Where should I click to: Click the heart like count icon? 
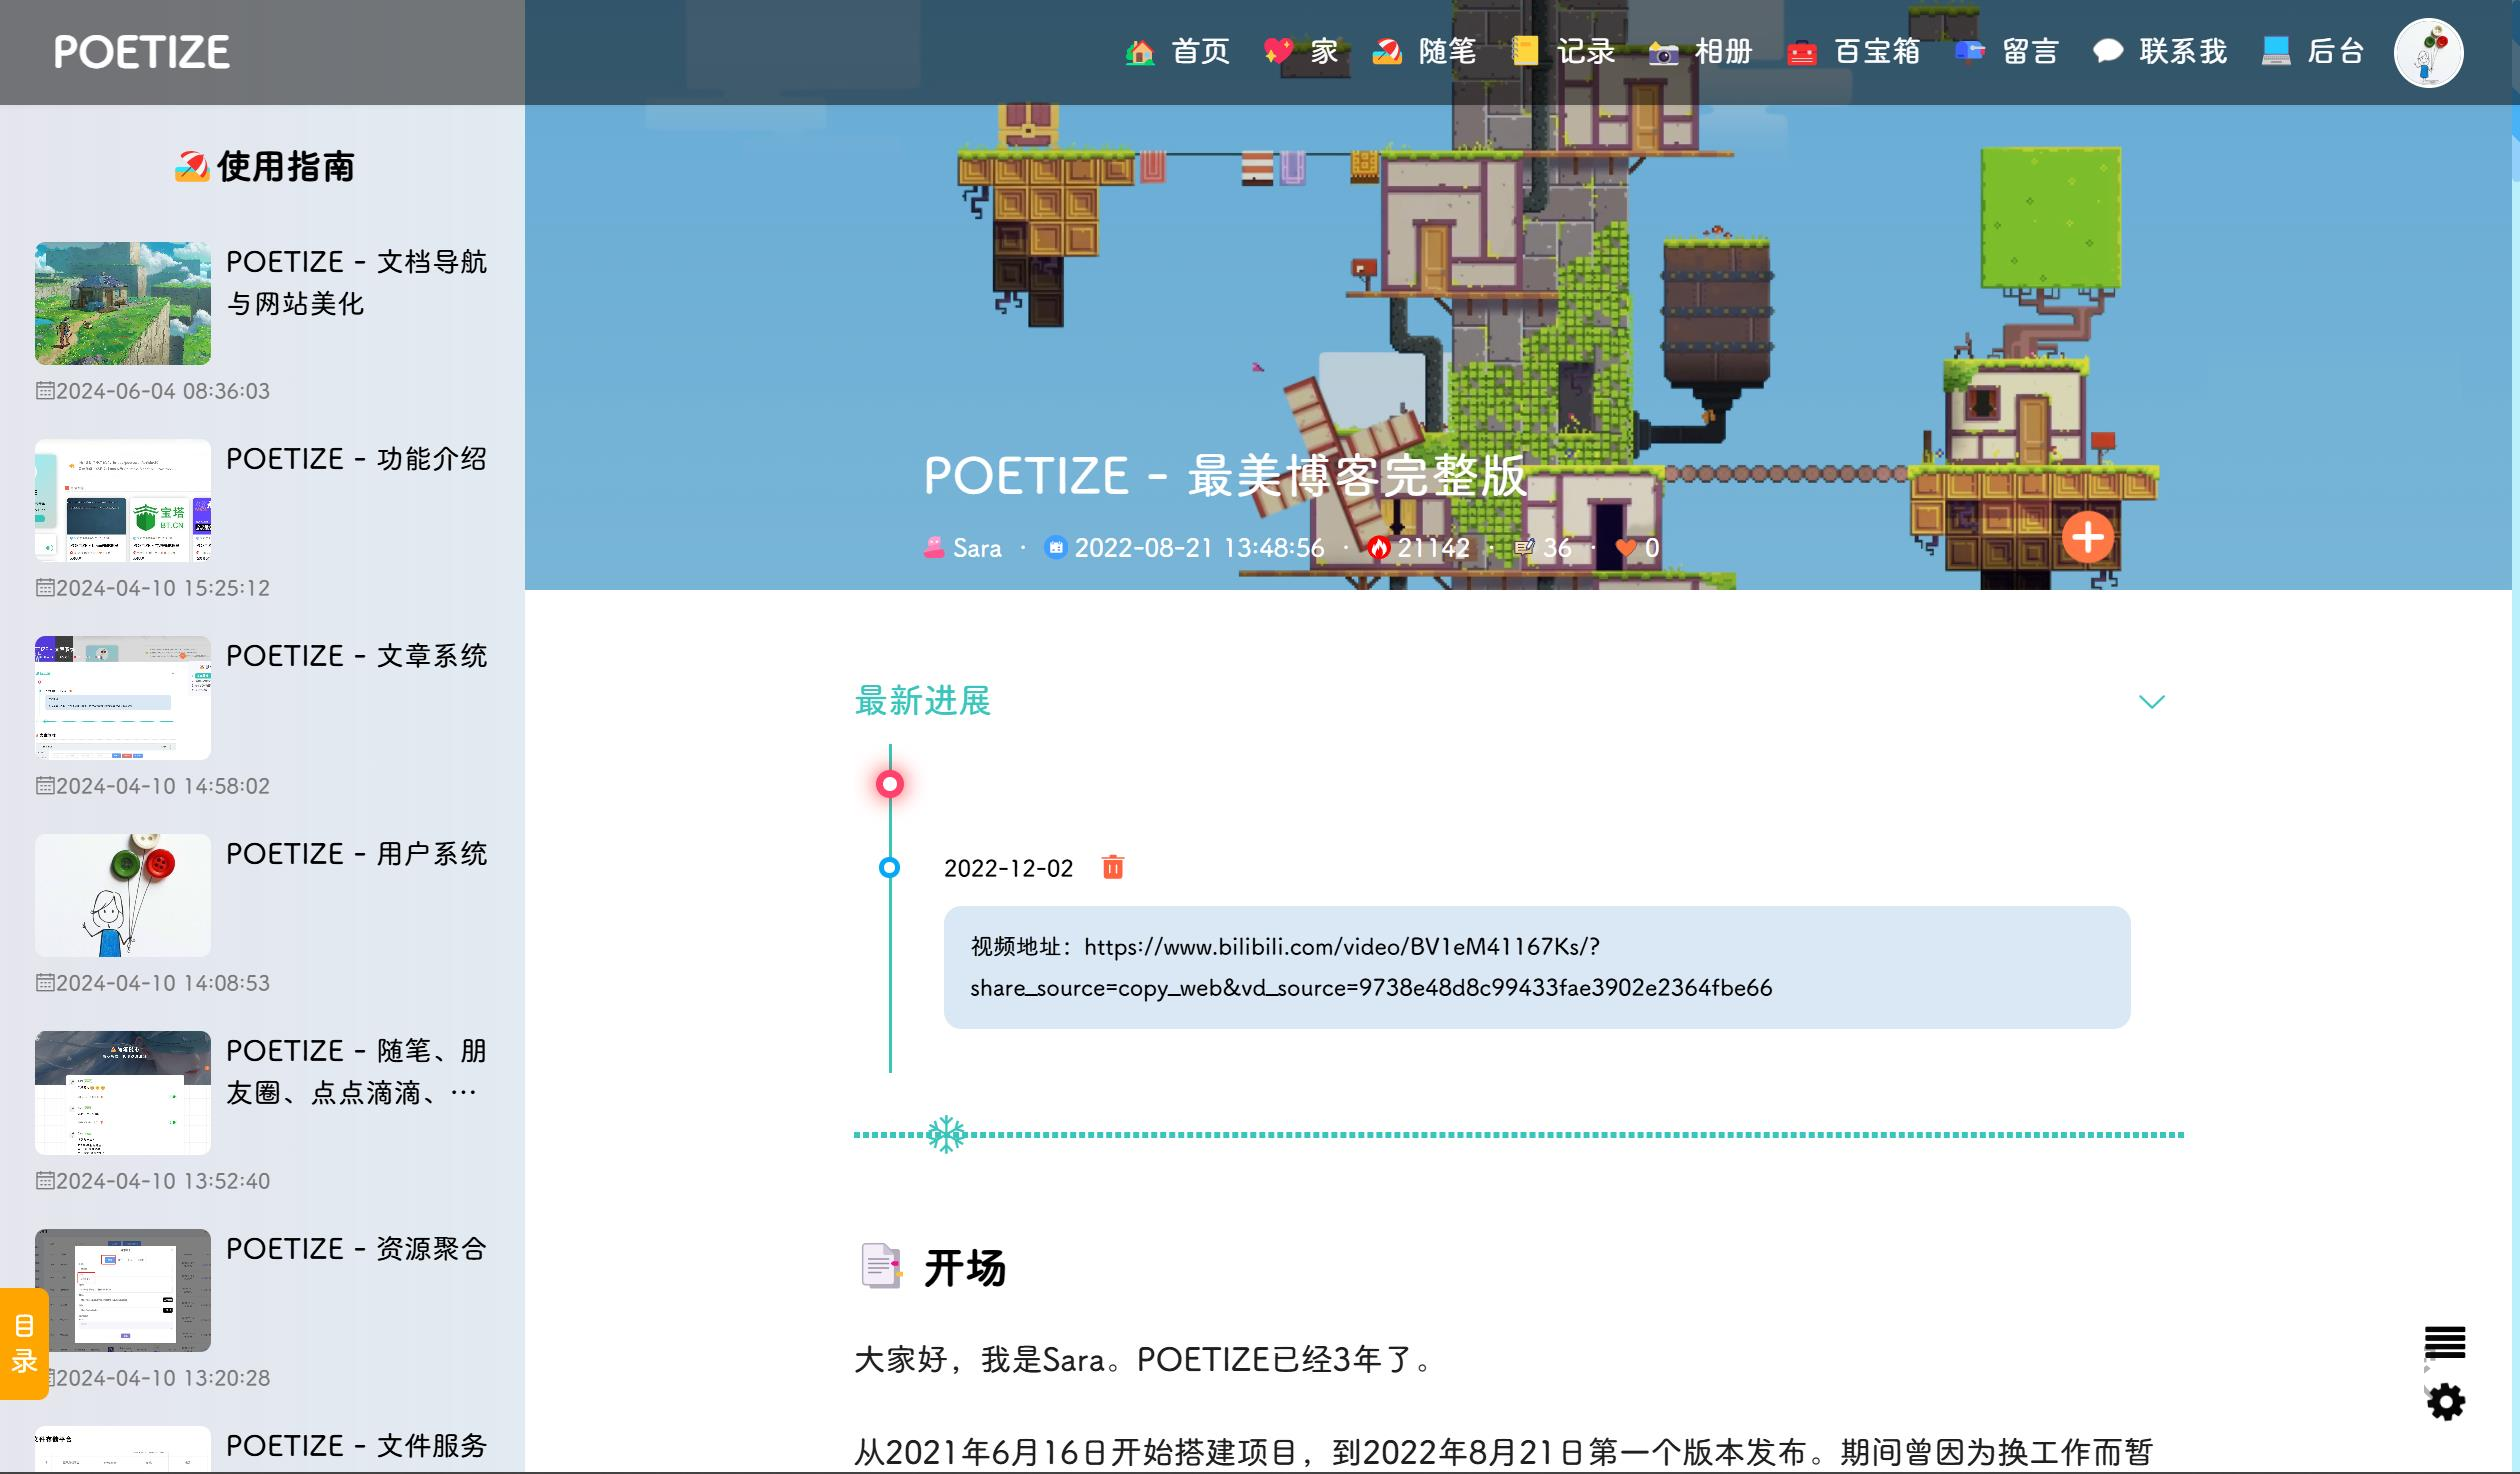click(1626, 548)
